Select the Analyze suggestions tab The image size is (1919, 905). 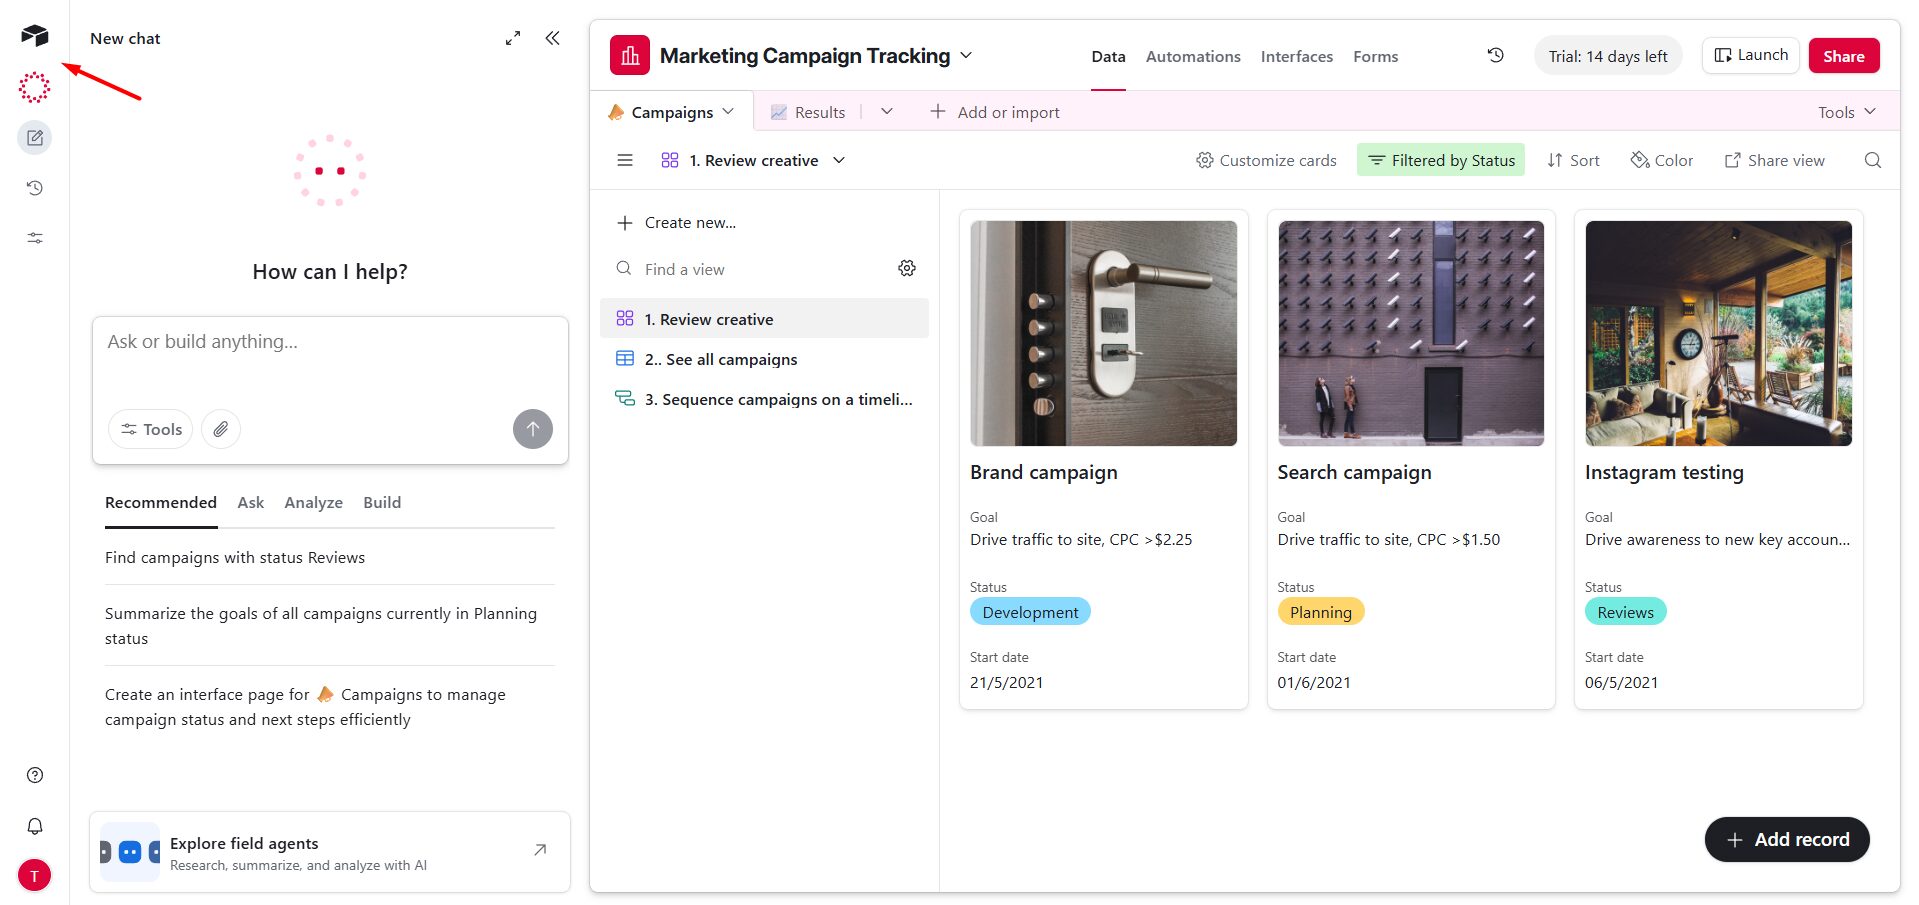pyautogui.click(x=313, y=502)
